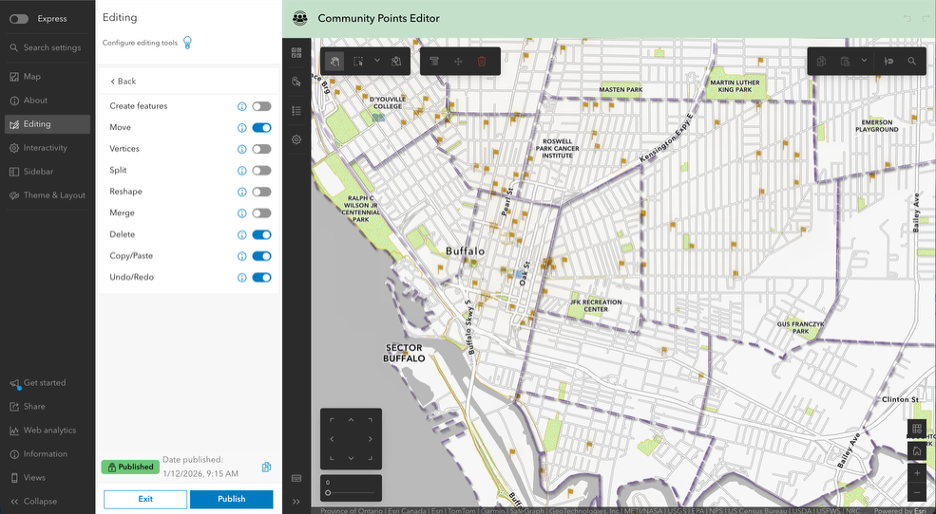Screen dimensions: 936x514
Task: Show info for Create features
Action: coord(242,106)
